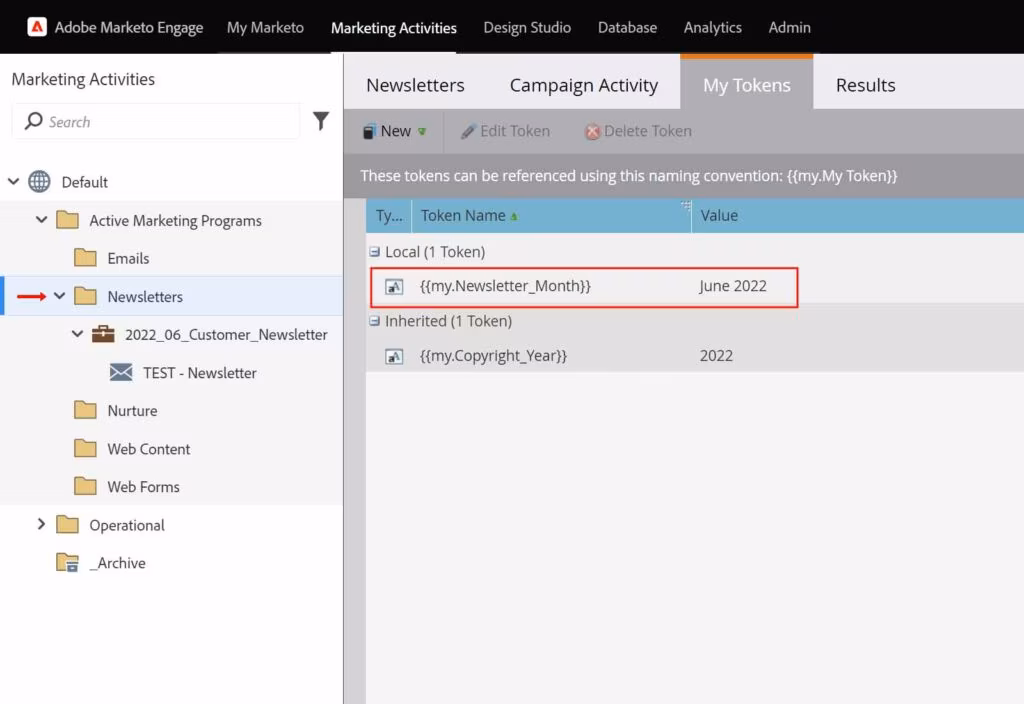Click the briefcase program icon for 2022_06_Customer_Newsletter
This screenshot has height=704, width=1024.
103,334
